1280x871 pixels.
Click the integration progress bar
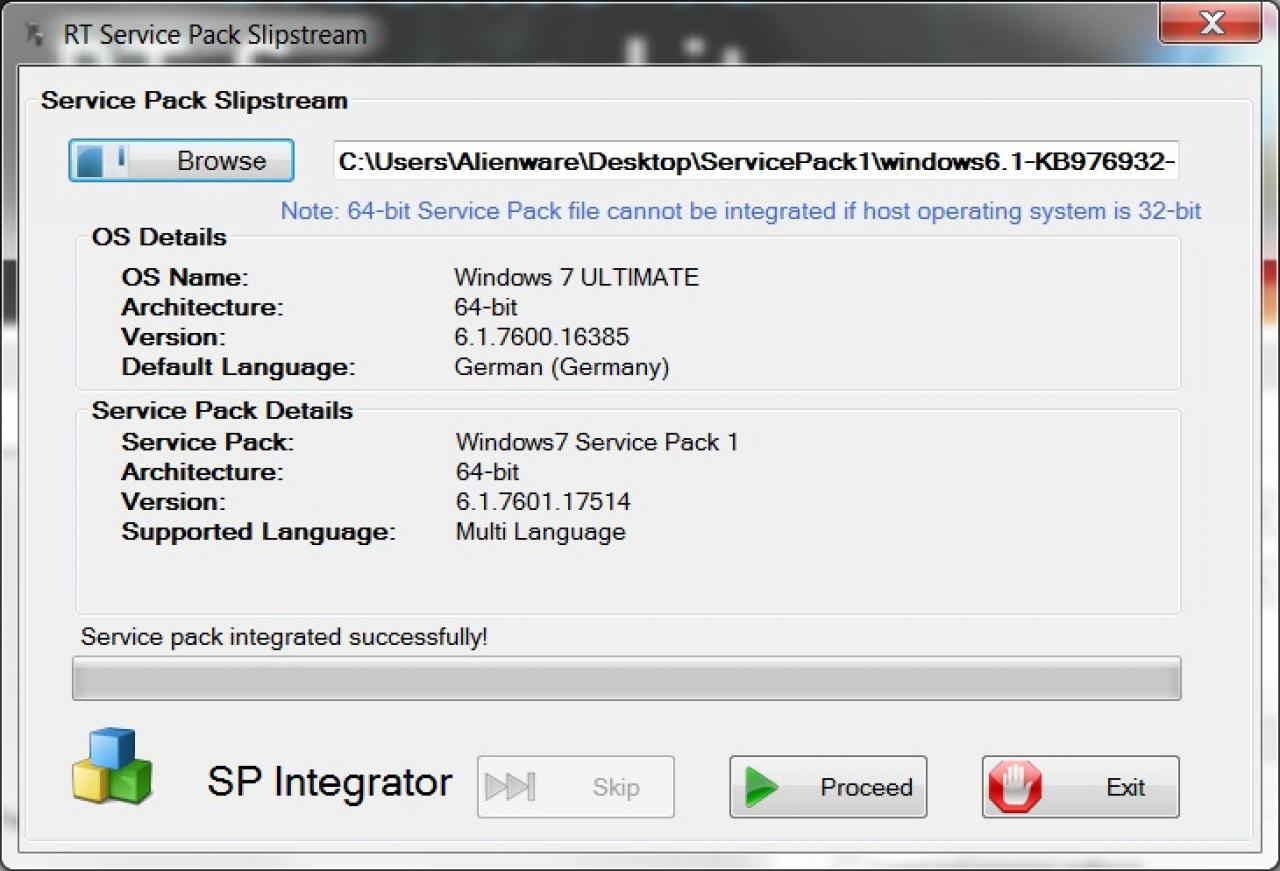[x=627, y=678]
